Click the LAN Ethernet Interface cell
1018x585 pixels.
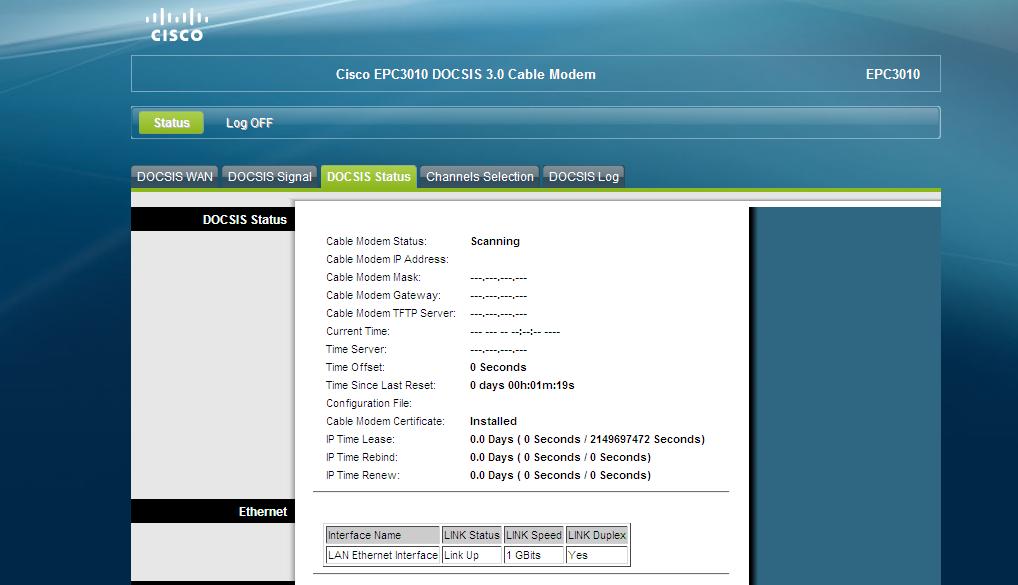pyautogui.click(x=382, y=555)
